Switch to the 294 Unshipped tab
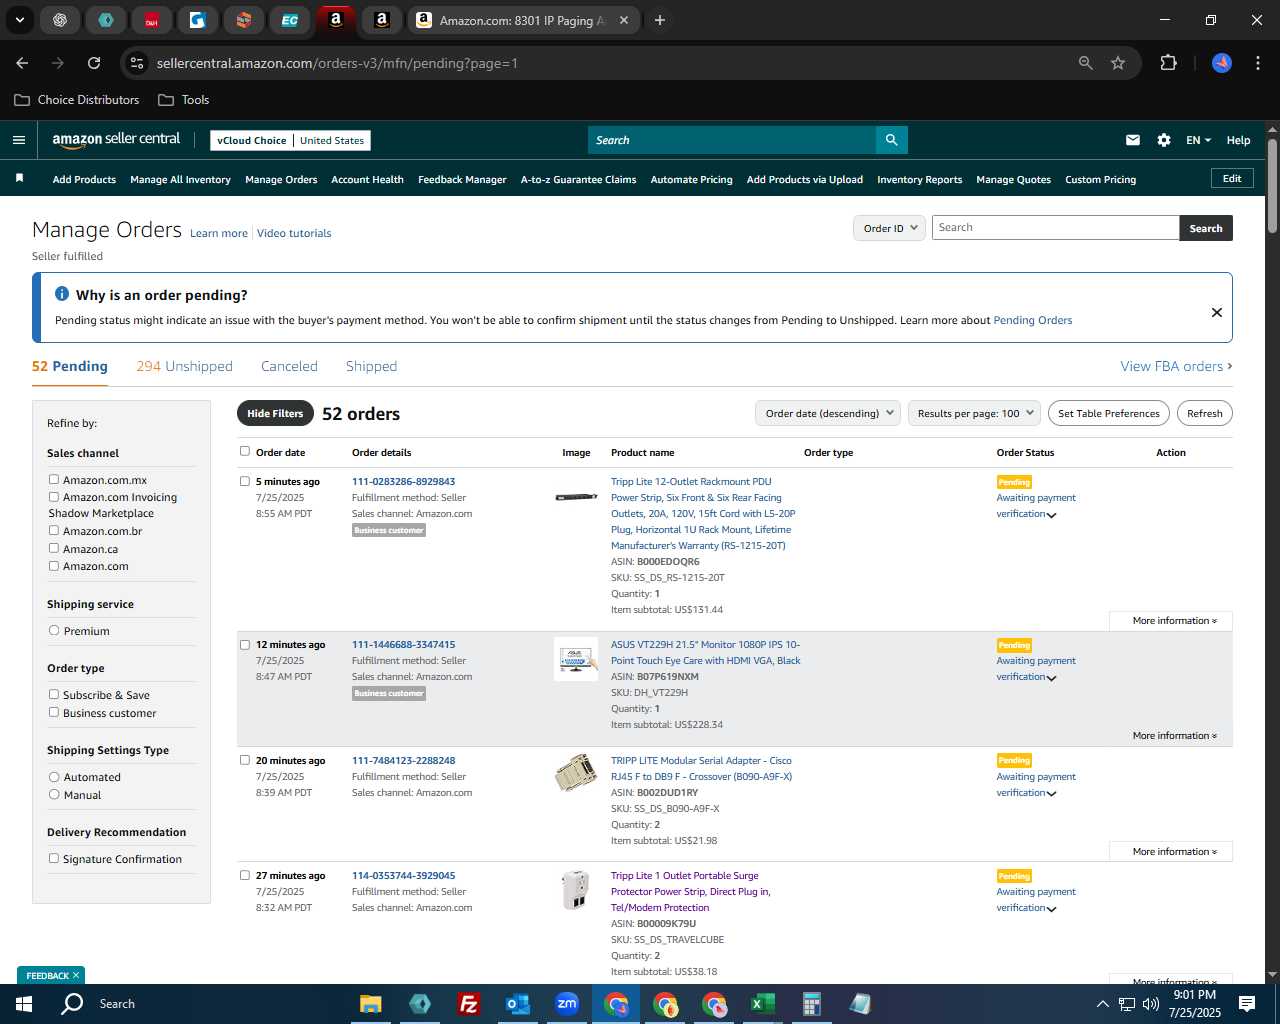 (x=184, y=366)
